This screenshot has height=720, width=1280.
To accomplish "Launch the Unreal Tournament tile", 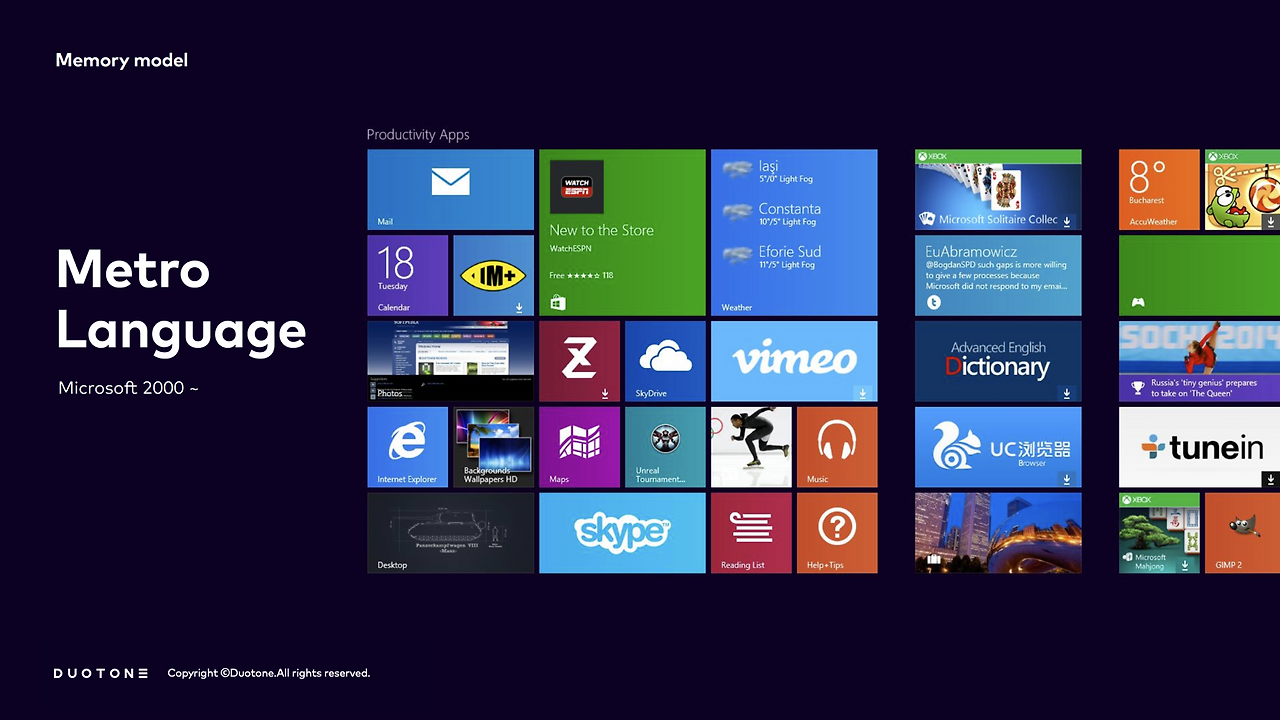I will (665, 447).
